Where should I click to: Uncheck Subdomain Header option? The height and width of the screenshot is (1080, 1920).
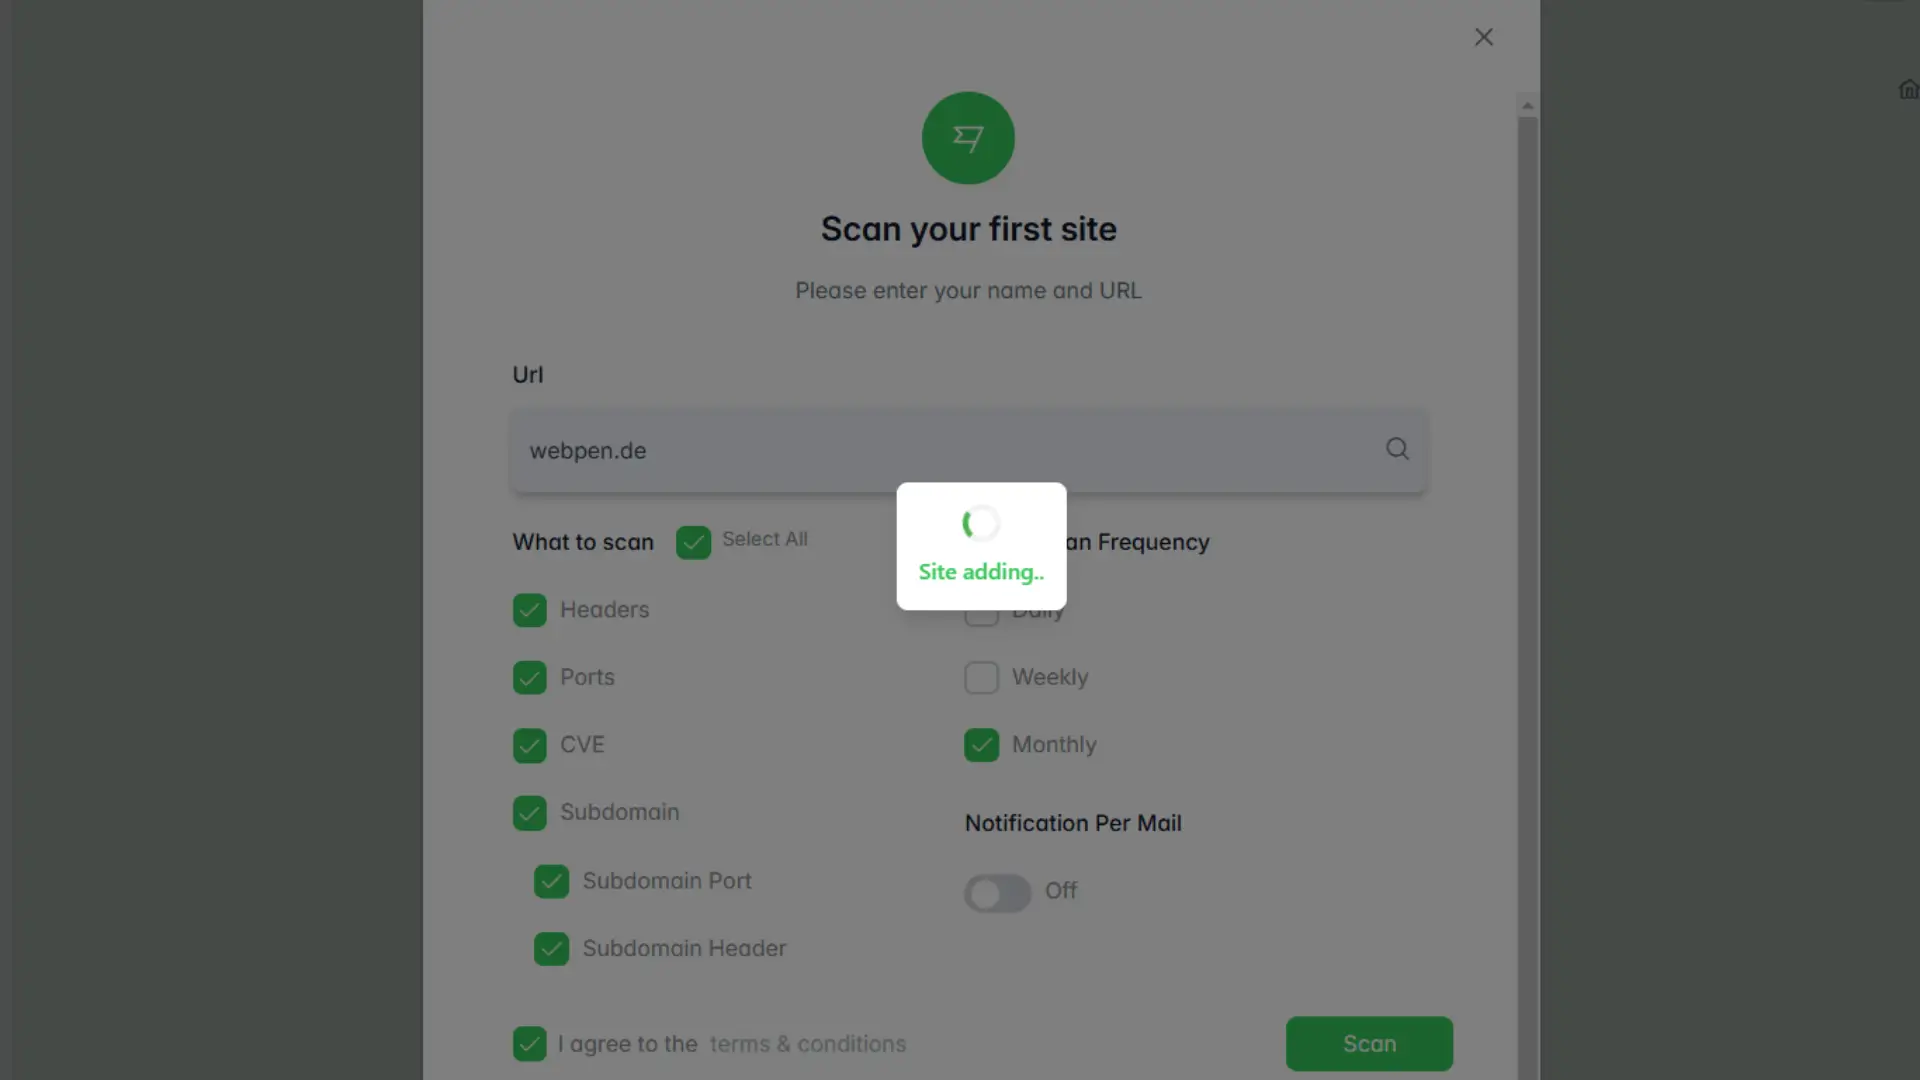click(551, 949)
